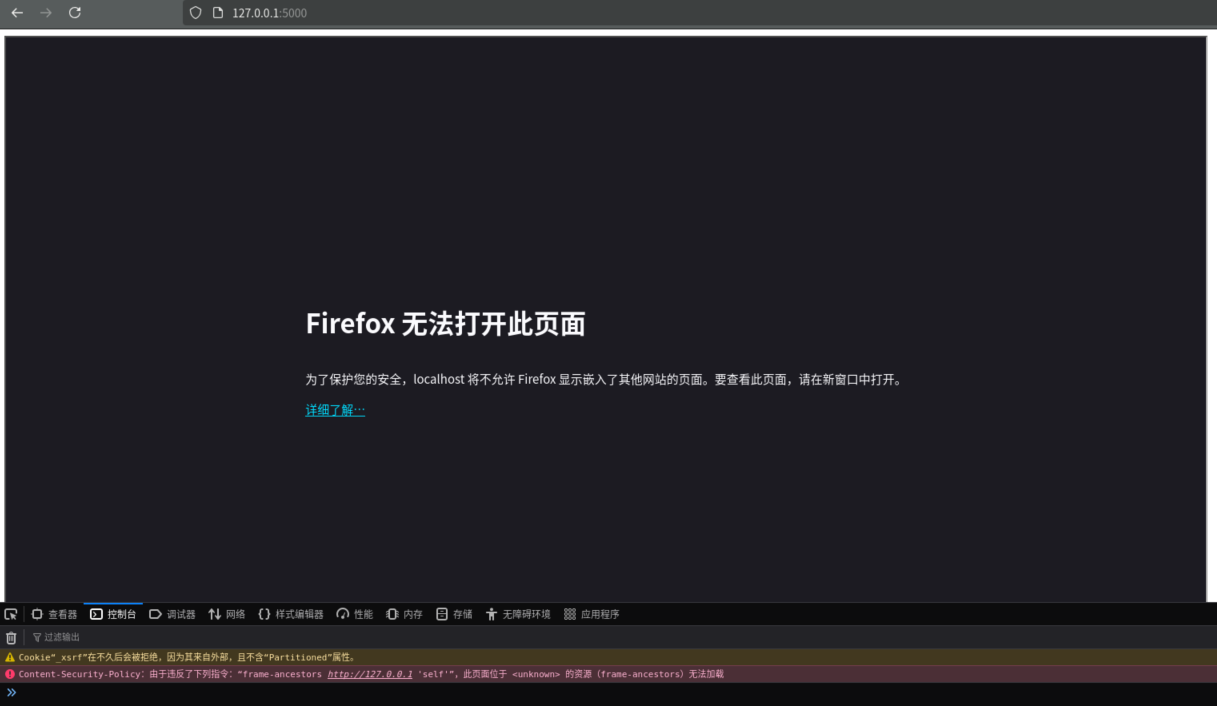
Task: Switch to the 查看器 inspector tab
Action: [54, 614]
